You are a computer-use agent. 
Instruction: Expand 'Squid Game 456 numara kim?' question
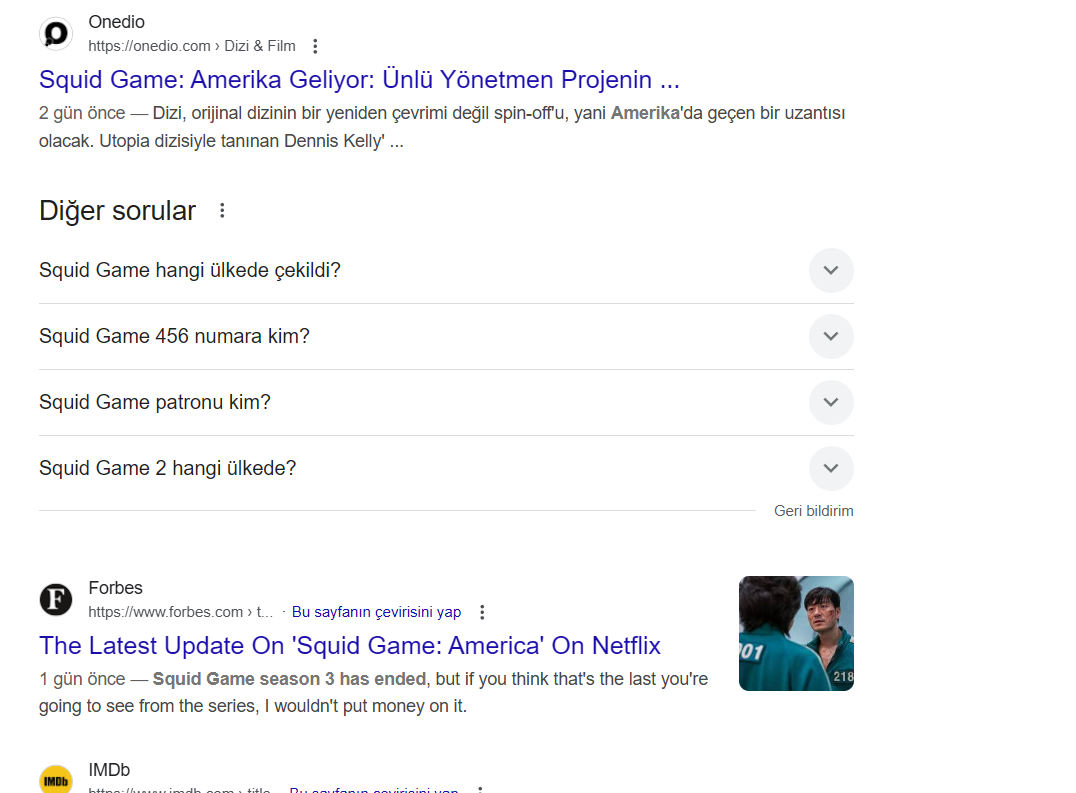(x=831, y=336)
